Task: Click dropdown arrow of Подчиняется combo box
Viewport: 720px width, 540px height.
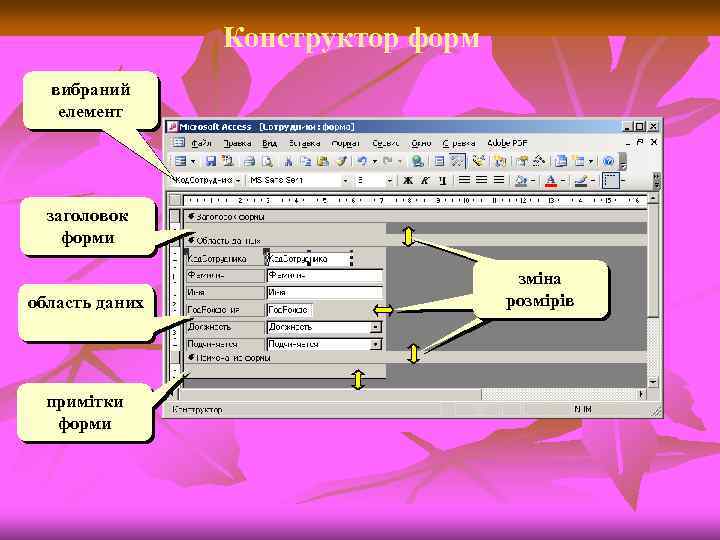Action: [376, 344]
